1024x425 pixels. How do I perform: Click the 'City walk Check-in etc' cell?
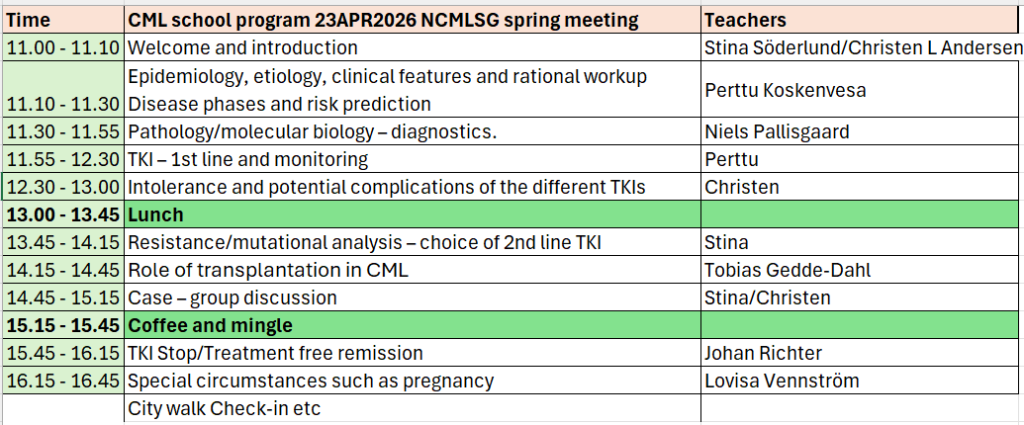pos(411,408)
